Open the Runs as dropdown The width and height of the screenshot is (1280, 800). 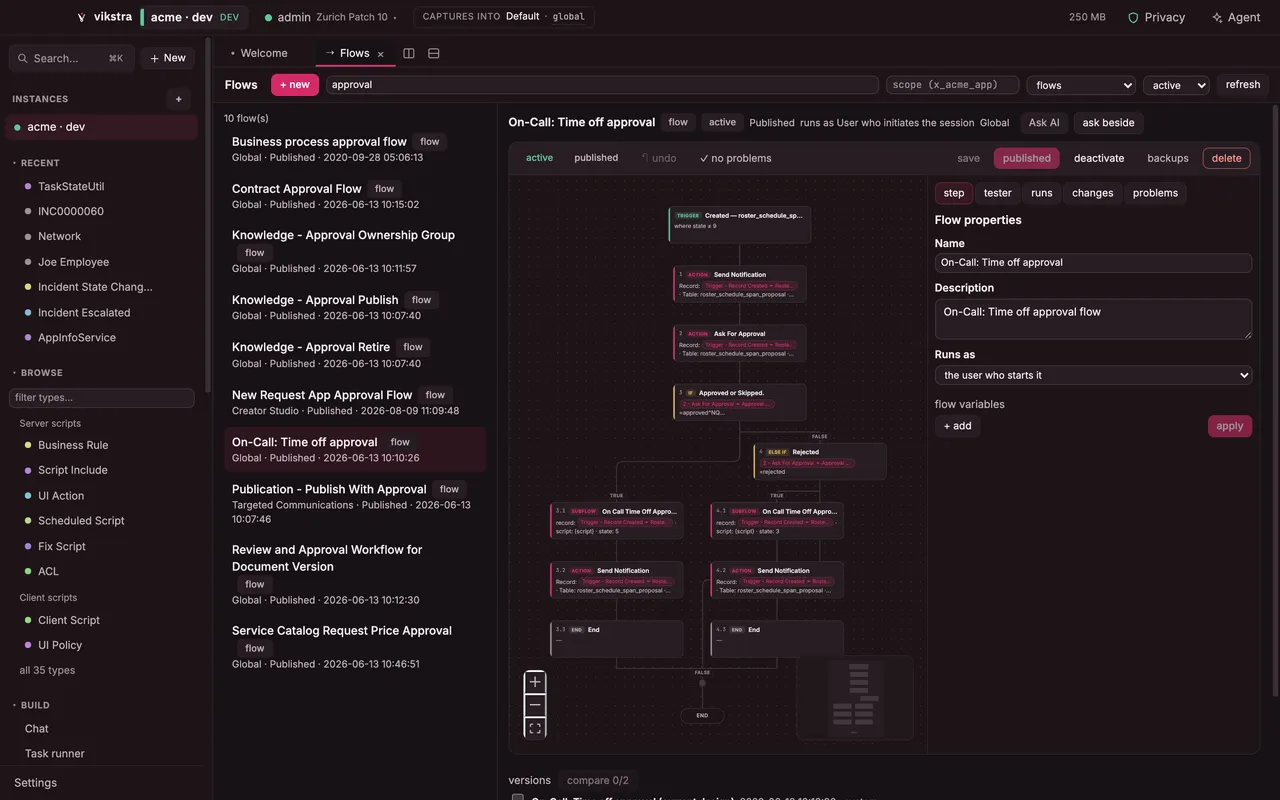click(x=1093, y=375)
